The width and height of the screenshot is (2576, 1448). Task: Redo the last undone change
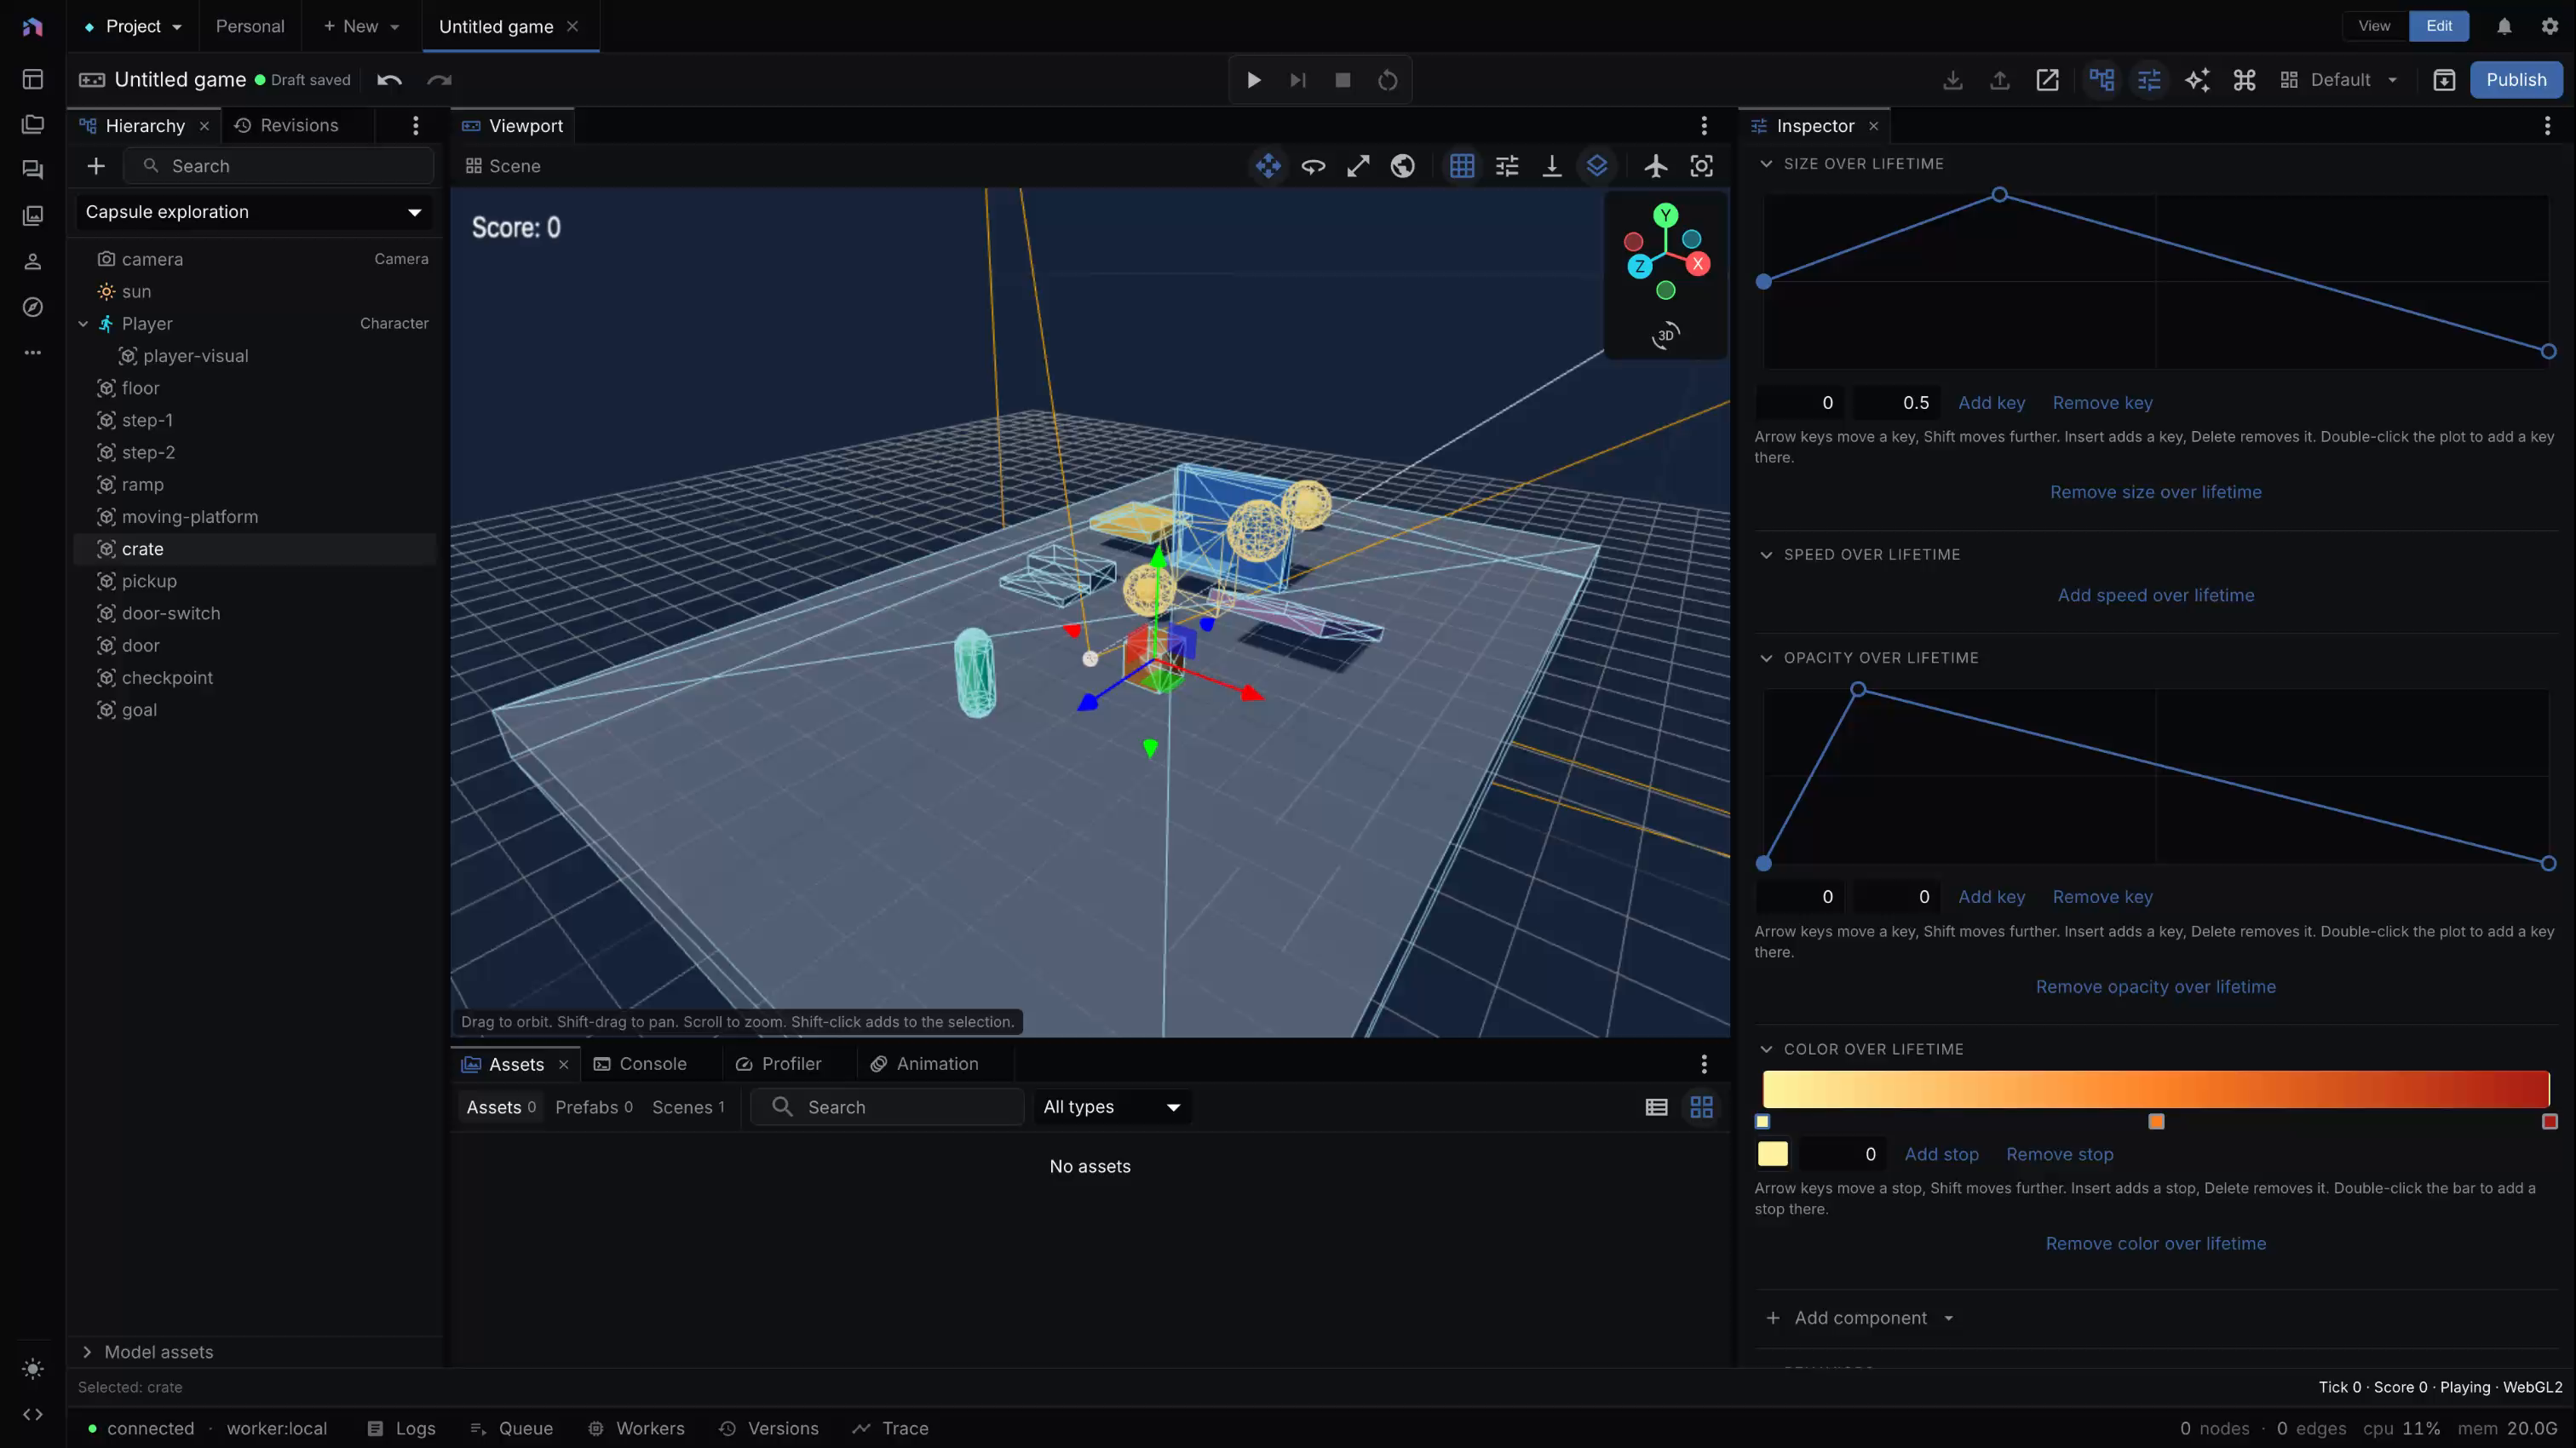(439, 80)
